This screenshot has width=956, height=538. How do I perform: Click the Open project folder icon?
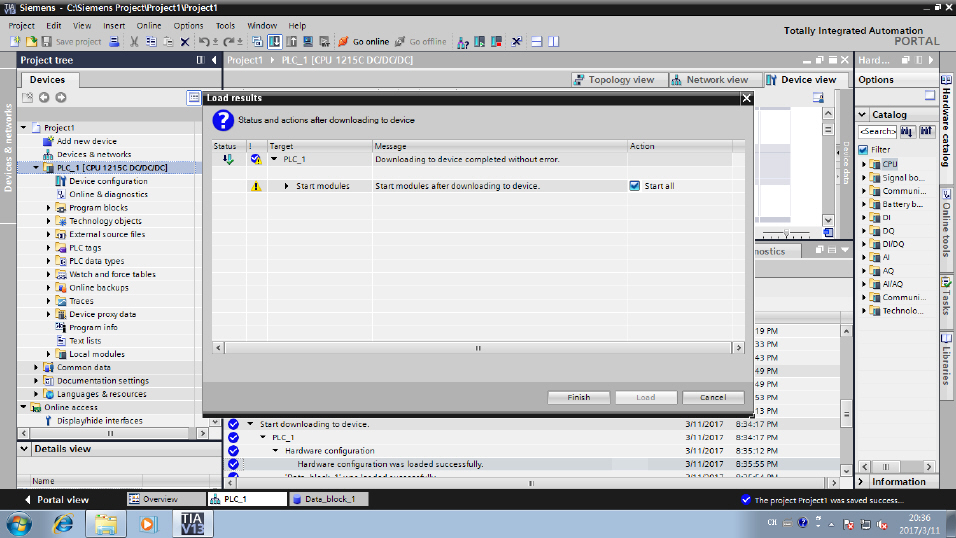[x=30, y=41]
